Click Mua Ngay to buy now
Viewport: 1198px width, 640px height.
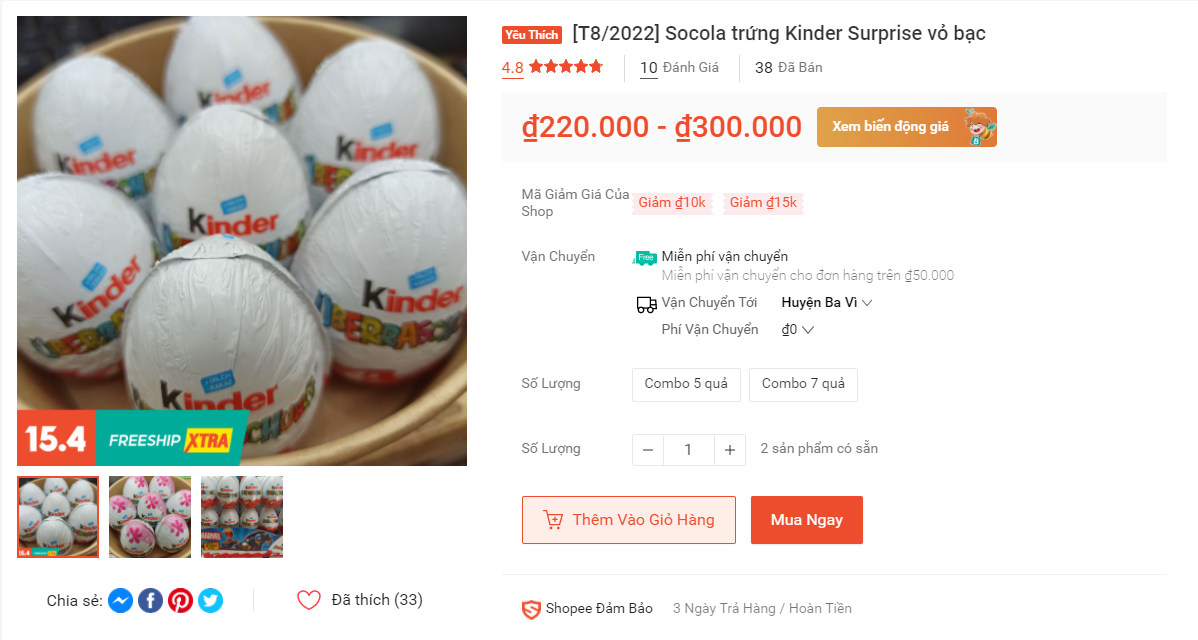pos(806,519)
